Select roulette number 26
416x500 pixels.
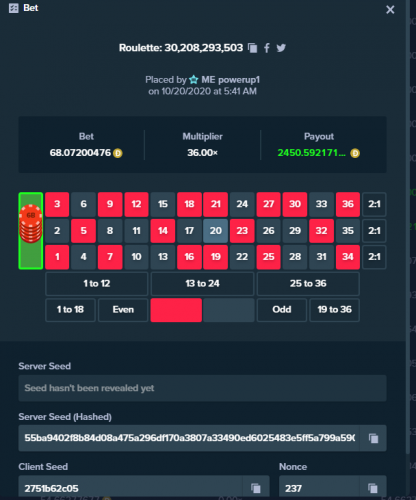pyautogui.click(x=269, y=231)
